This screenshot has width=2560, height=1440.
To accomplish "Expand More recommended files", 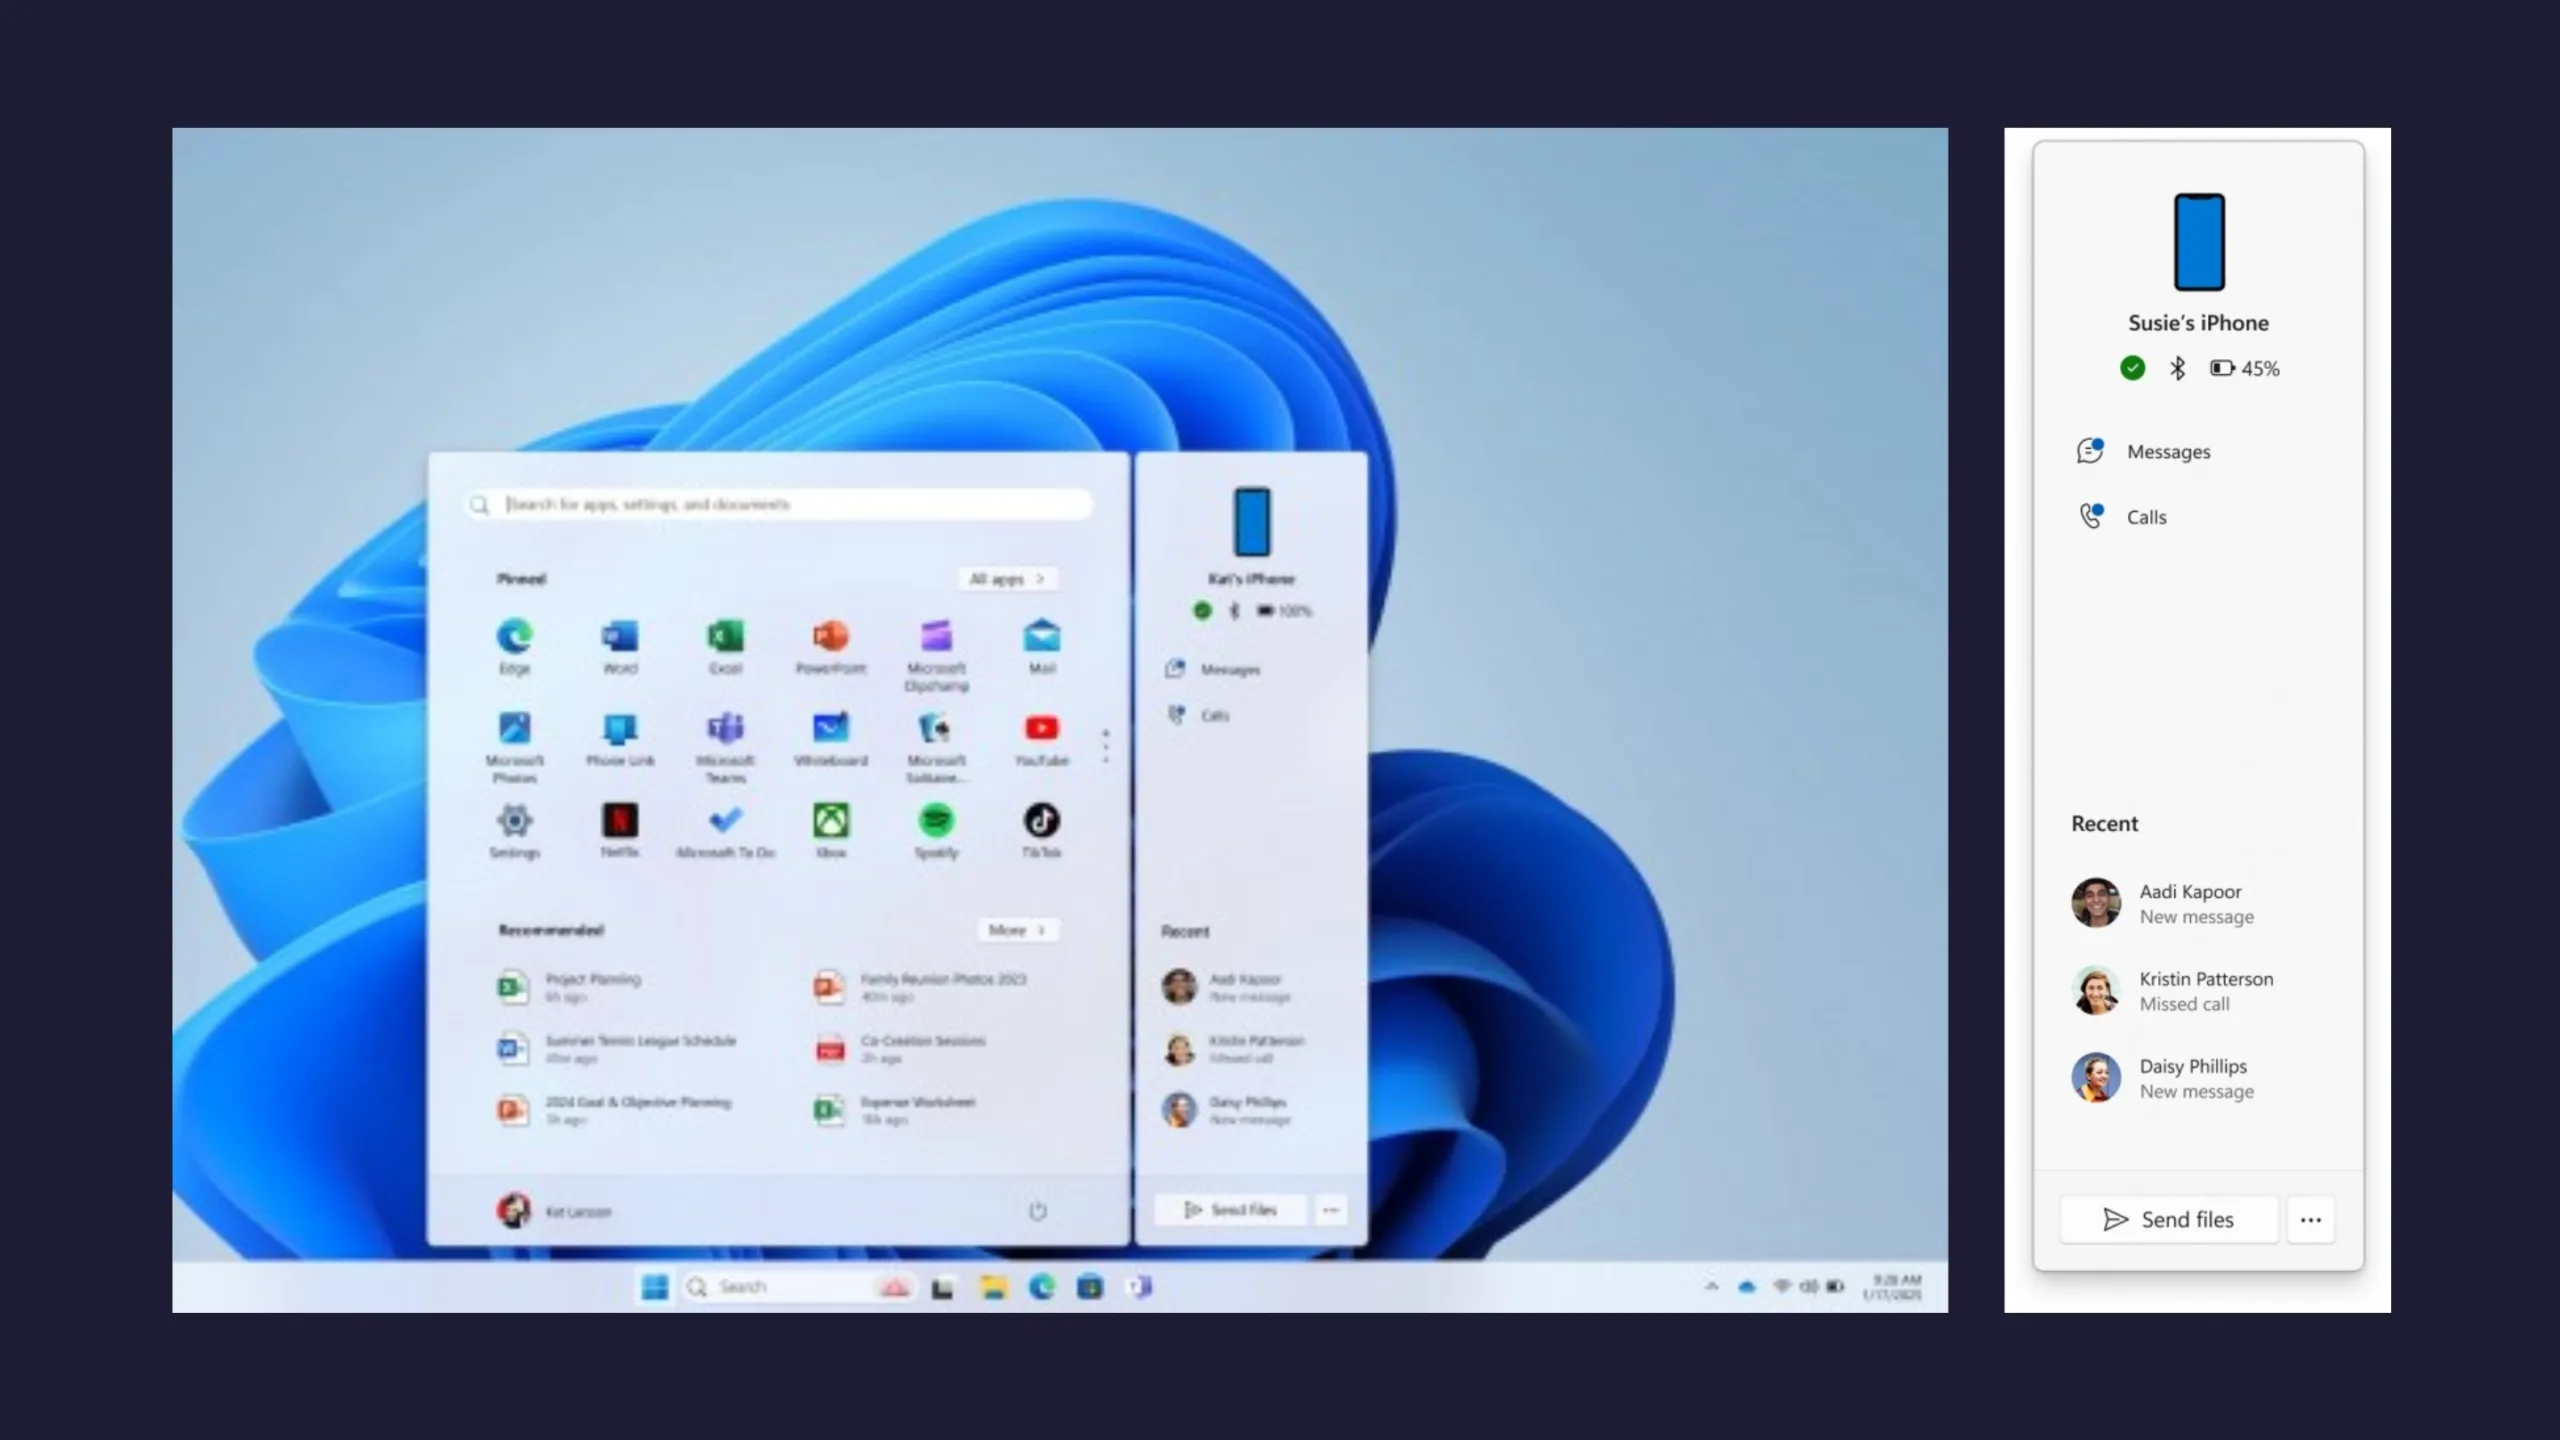I will pyautogui.click(x=1017, y=930).
